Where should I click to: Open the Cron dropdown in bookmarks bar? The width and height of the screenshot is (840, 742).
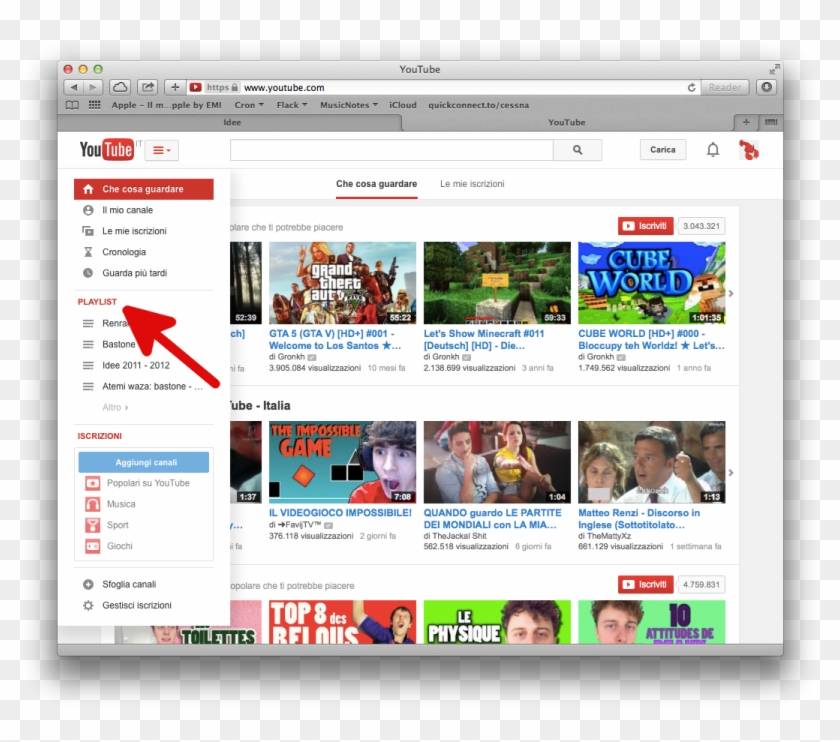[x=248, y=104]
